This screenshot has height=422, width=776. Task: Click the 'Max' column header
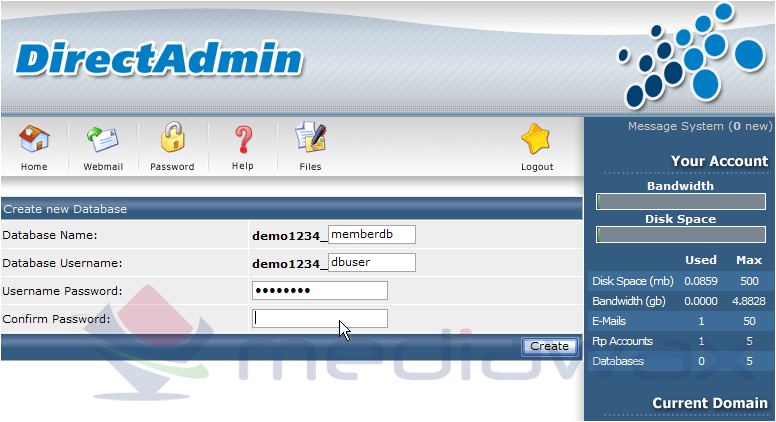749,260
